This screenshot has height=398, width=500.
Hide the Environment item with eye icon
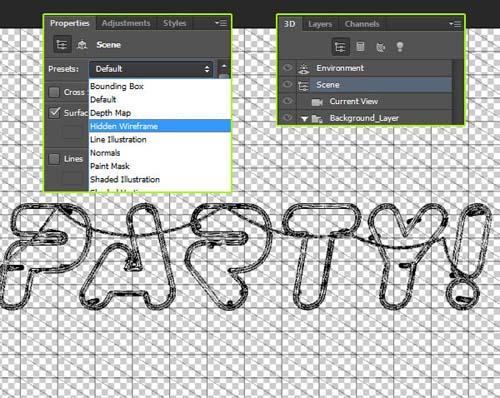[x=287, y=68]
